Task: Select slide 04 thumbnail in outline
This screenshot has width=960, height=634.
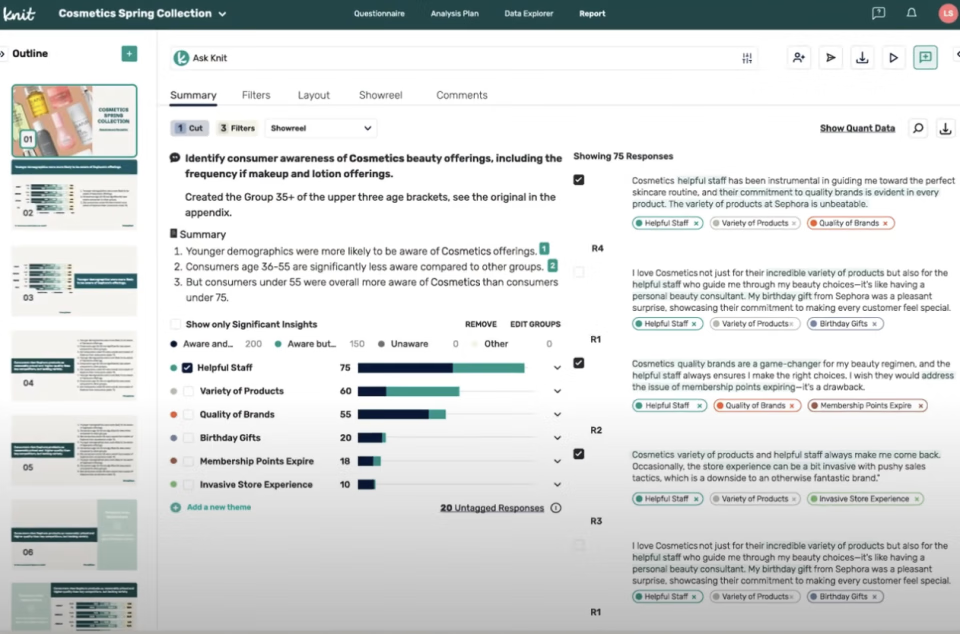Action: (x=74, y=366)
